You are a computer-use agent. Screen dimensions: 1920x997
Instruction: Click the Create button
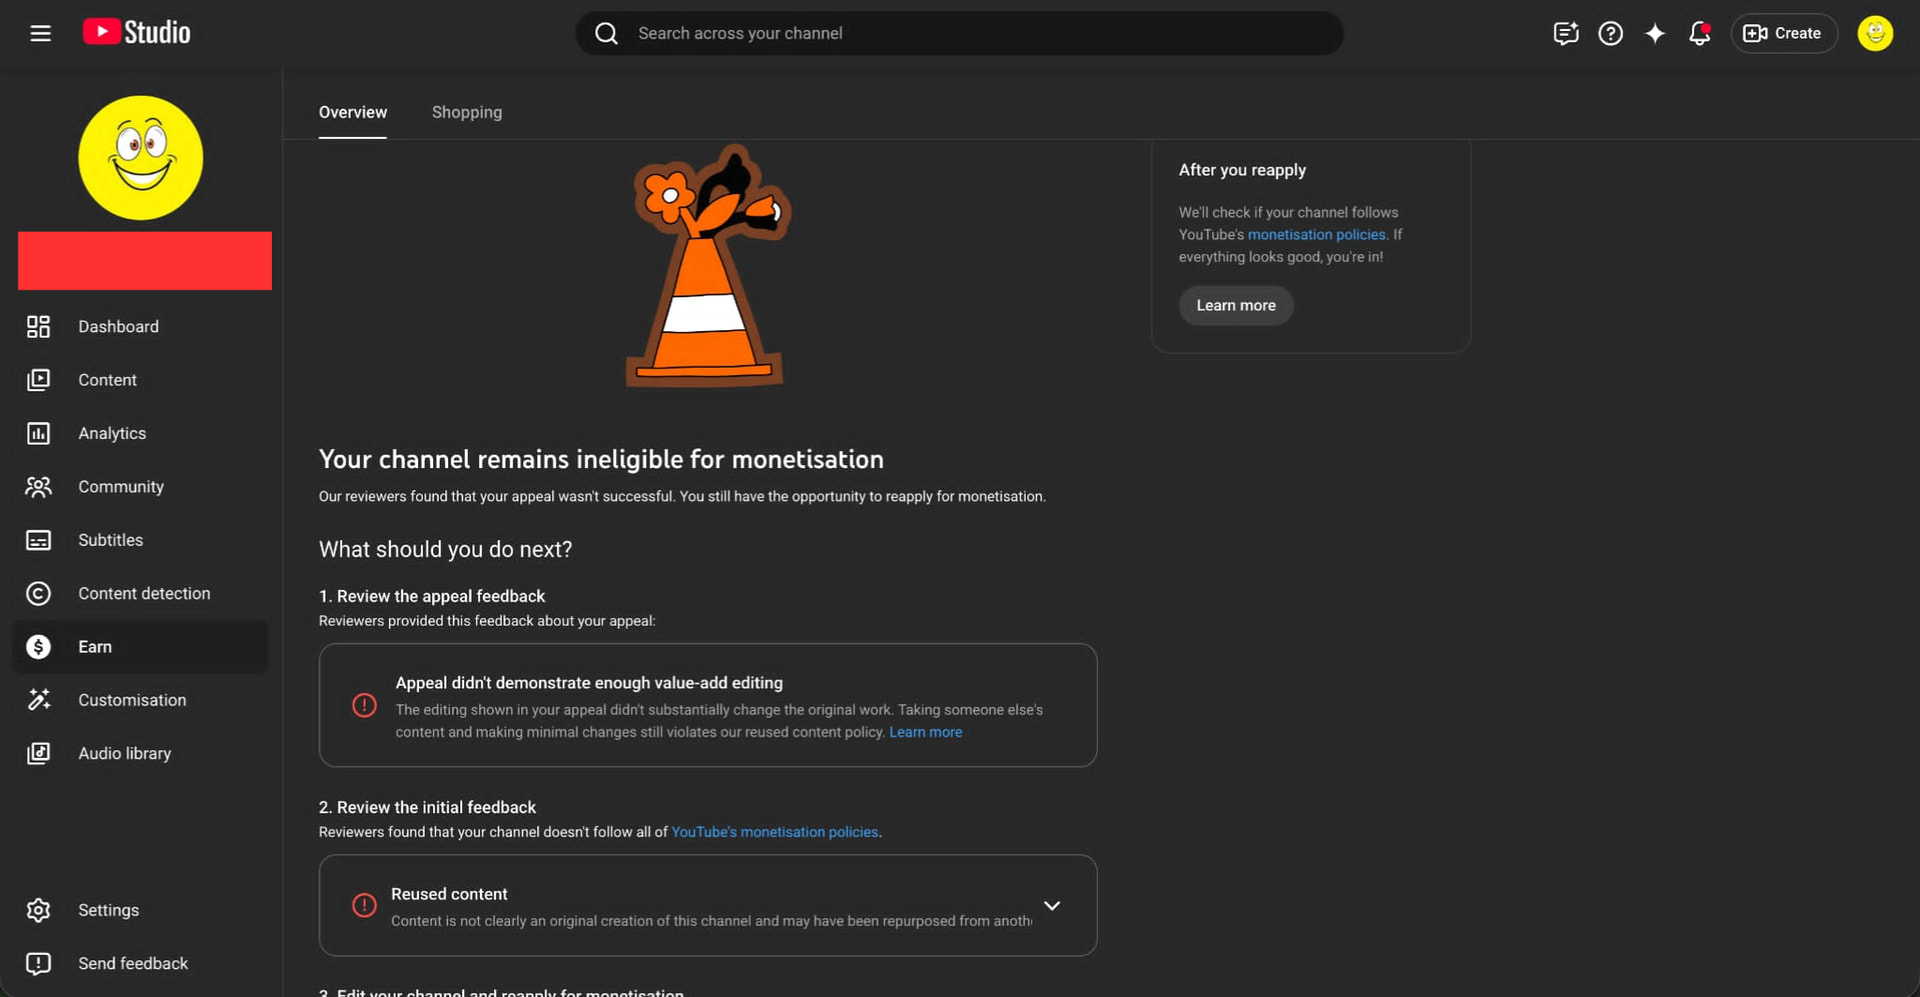pyautogui.click(x=1784, y=33)
